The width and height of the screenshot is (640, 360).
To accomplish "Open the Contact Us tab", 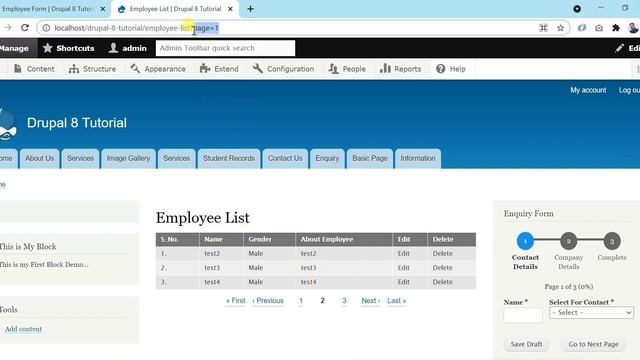I will coord(285,158).
